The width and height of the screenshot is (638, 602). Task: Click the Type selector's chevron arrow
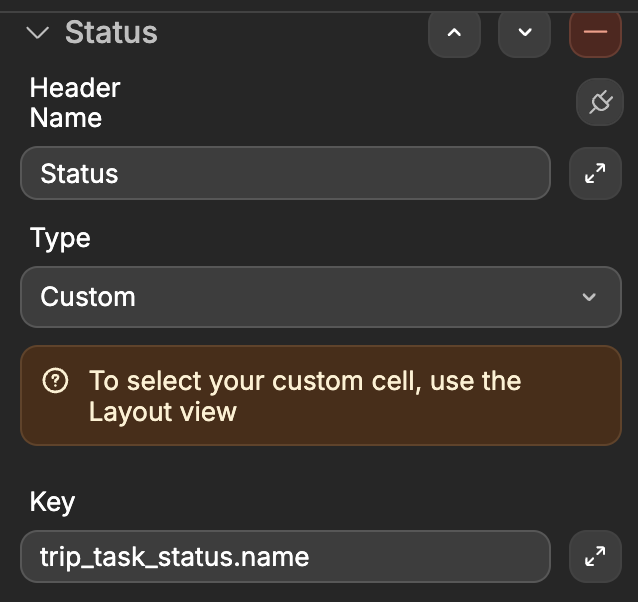[589, 297]
